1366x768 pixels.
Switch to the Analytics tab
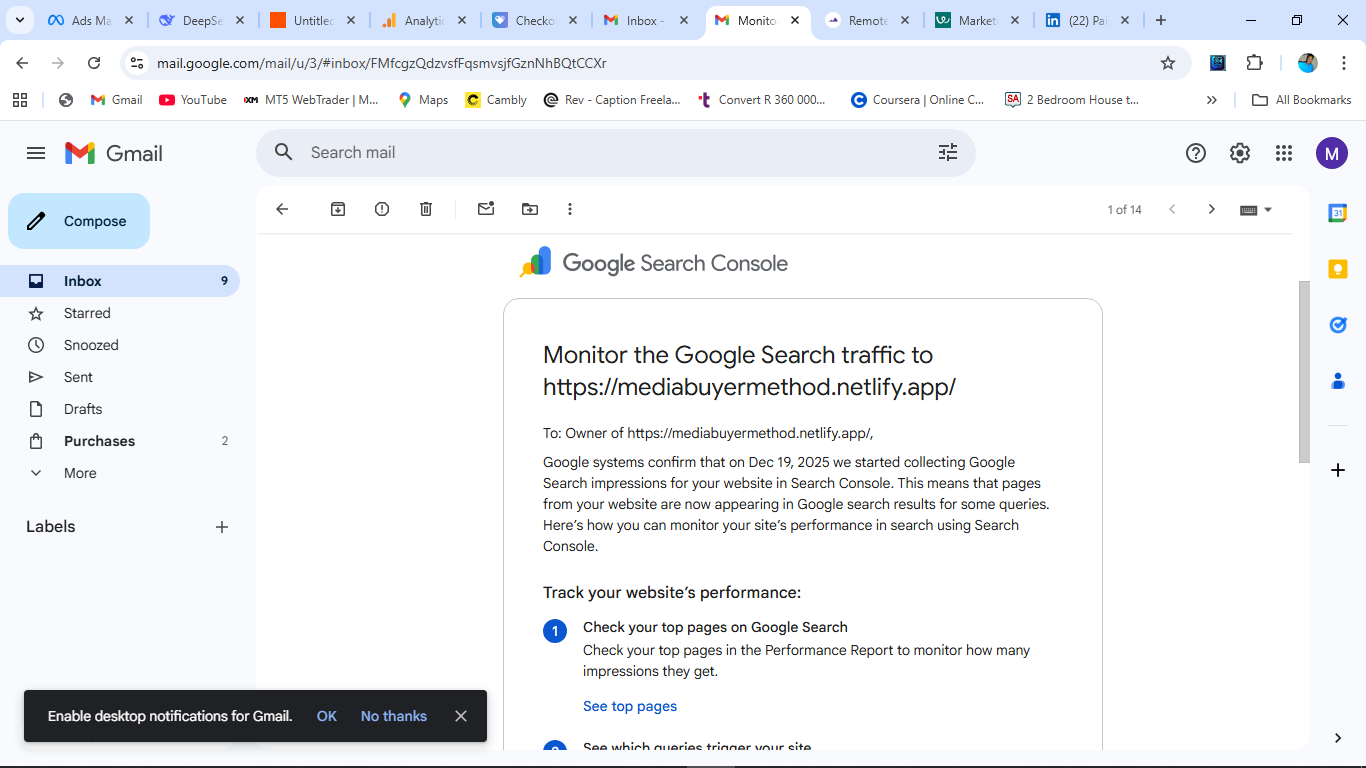[423, 20]
